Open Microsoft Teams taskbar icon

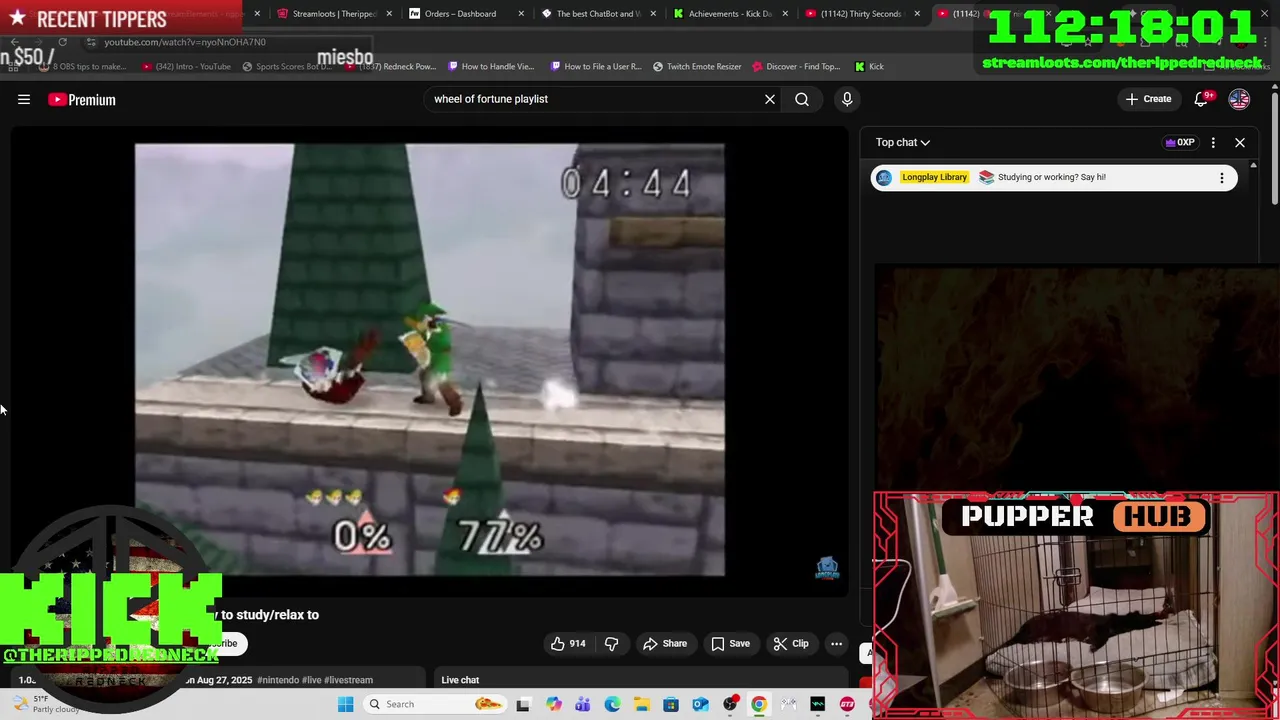click(x=582, y=704)
